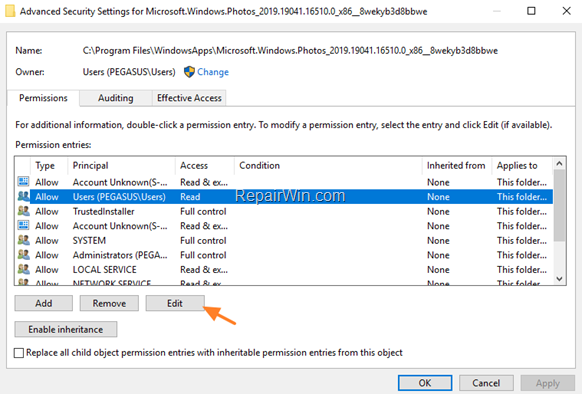Click the Remove button
582x394 pixels.
coord(109,303)
